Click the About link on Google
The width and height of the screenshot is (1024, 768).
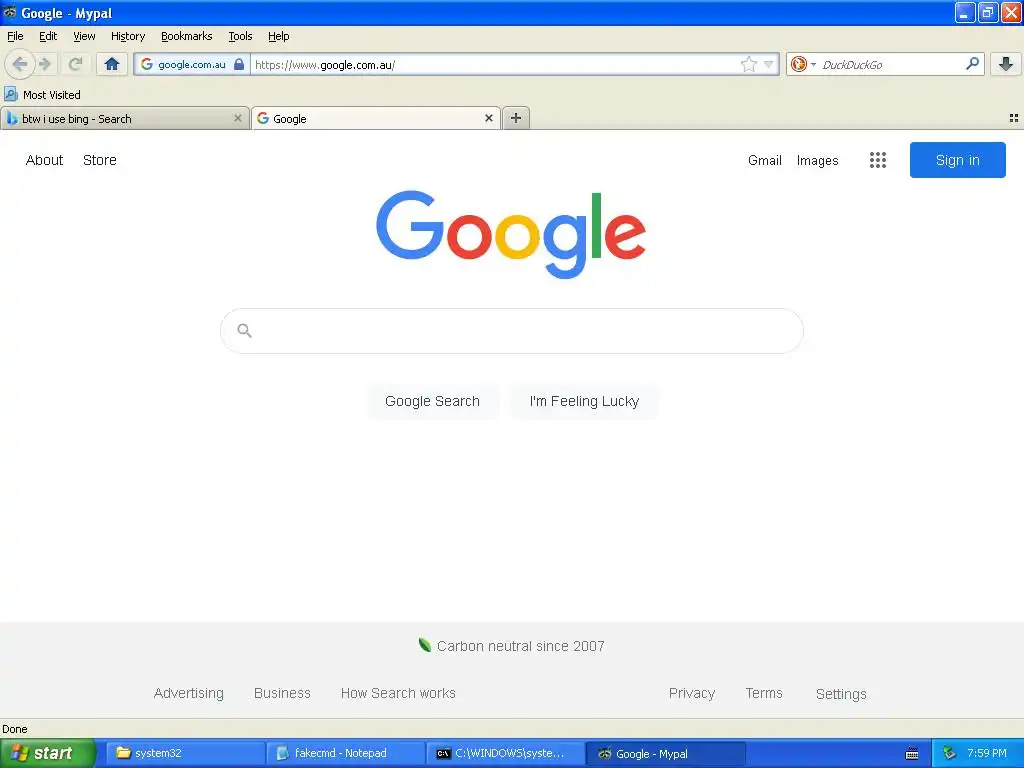pos(44,160)
